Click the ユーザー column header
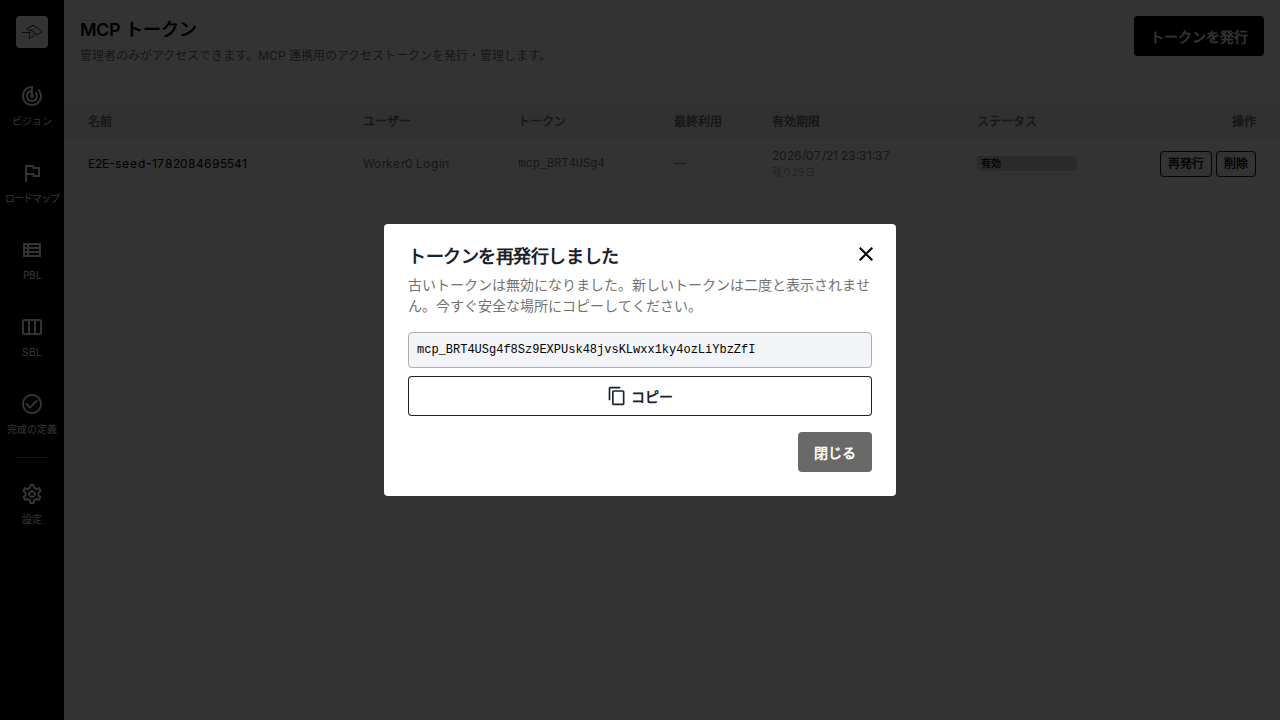The height and width of the screenshot is (720, 1280). (x=387, y=121)
